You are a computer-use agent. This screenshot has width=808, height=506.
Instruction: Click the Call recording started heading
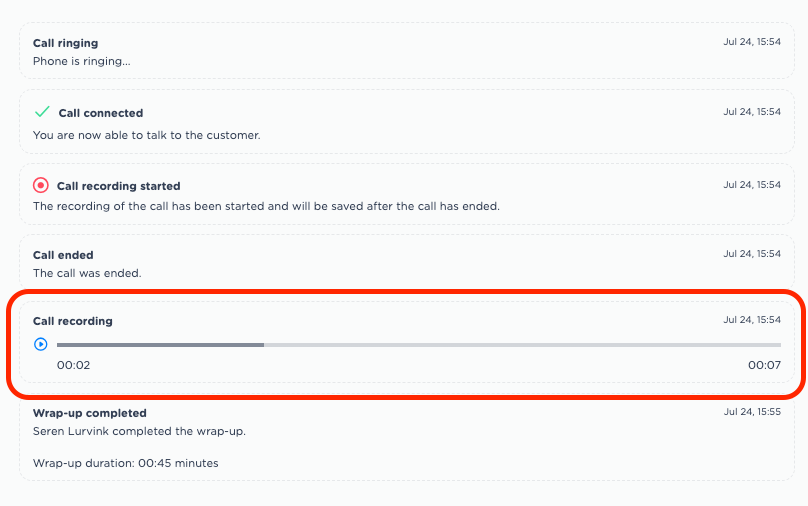pyautogui.click(x=119, y=186)
